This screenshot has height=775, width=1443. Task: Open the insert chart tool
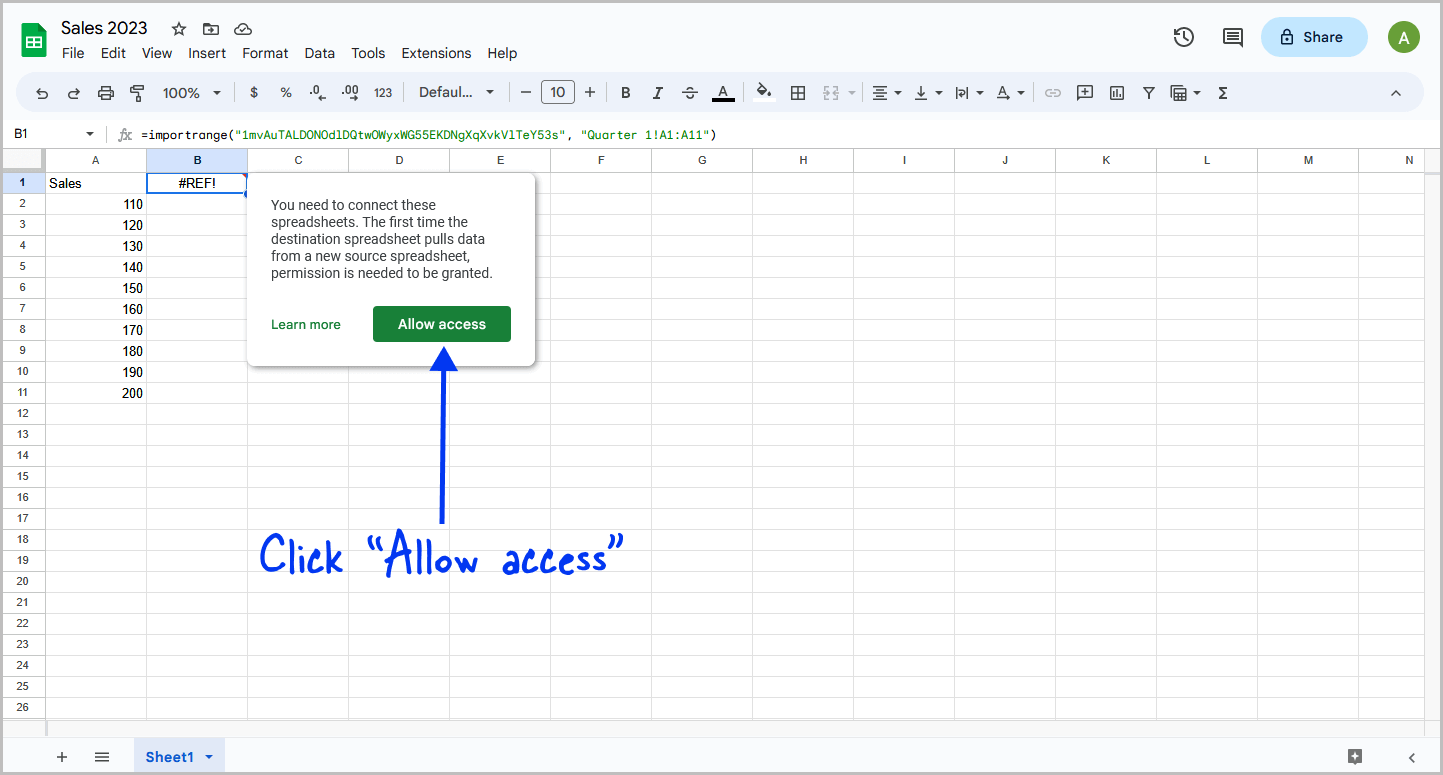(x=1116, y=92)
